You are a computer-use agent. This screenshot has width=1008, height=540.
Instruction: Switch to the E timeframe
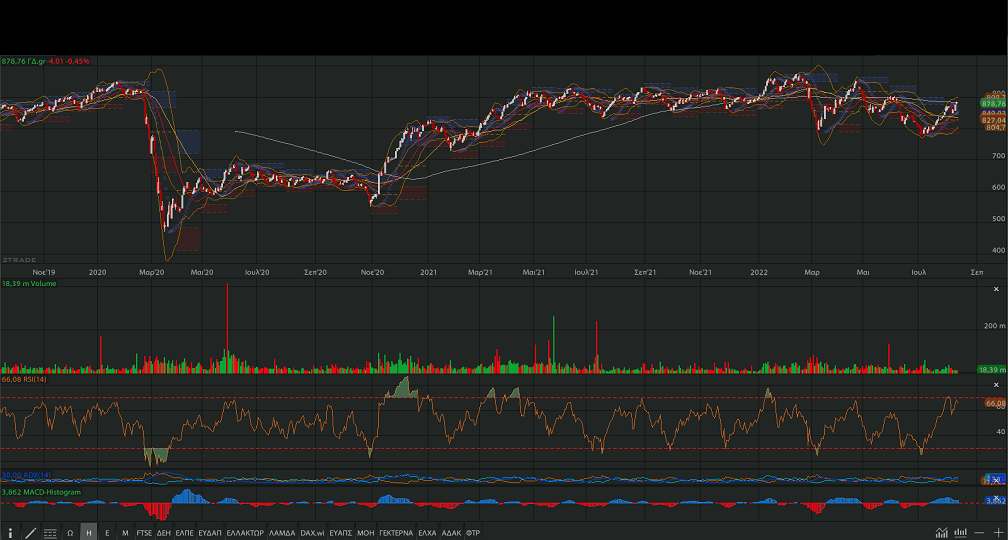[x=107, y=533]
